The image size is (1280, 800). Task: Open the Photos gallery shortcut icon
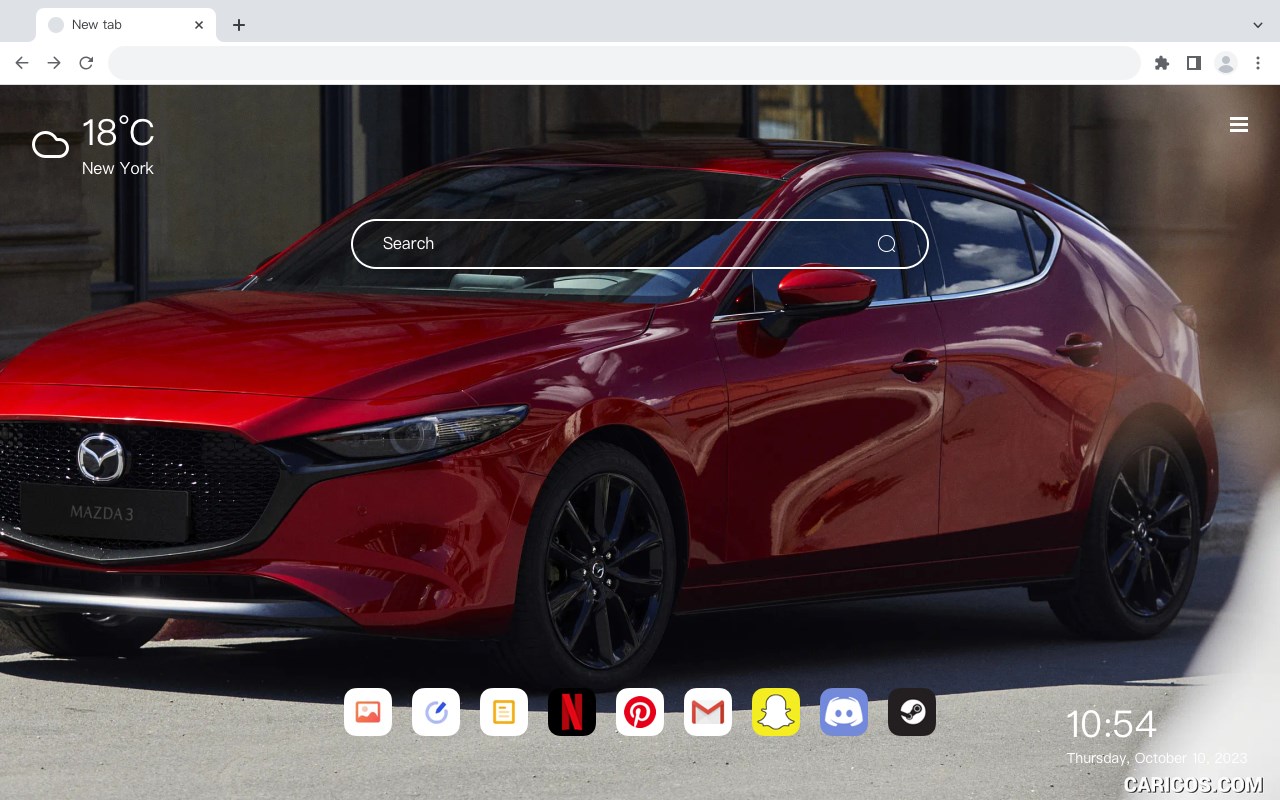coord(368,712)
